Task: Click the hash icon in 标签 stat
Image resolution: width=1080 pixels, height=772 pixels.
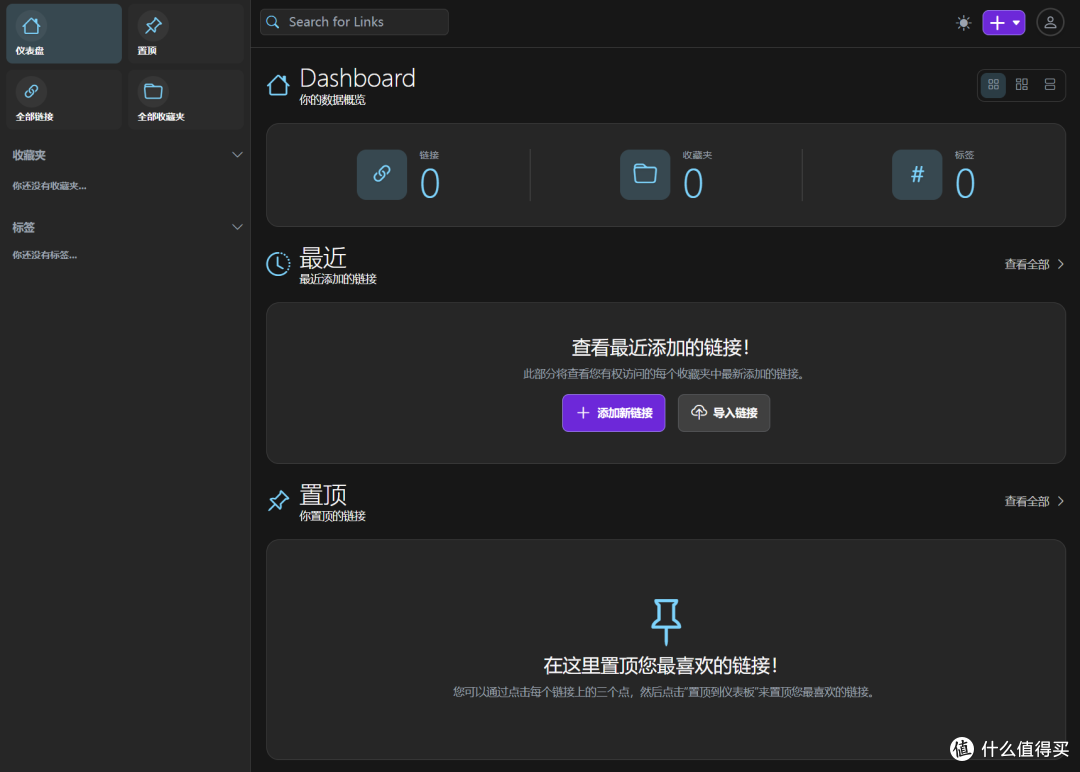Action: tap(917, 174)
